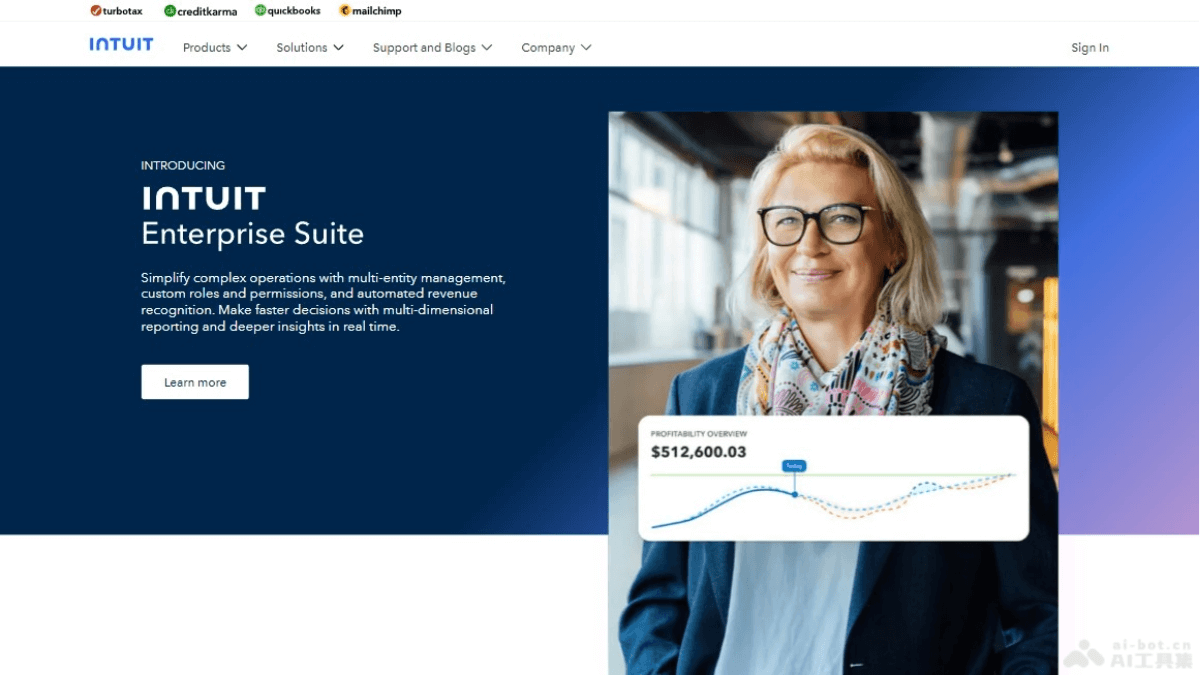
Task: Open the TurboTax brand link
Action: [x=116, y=11]
